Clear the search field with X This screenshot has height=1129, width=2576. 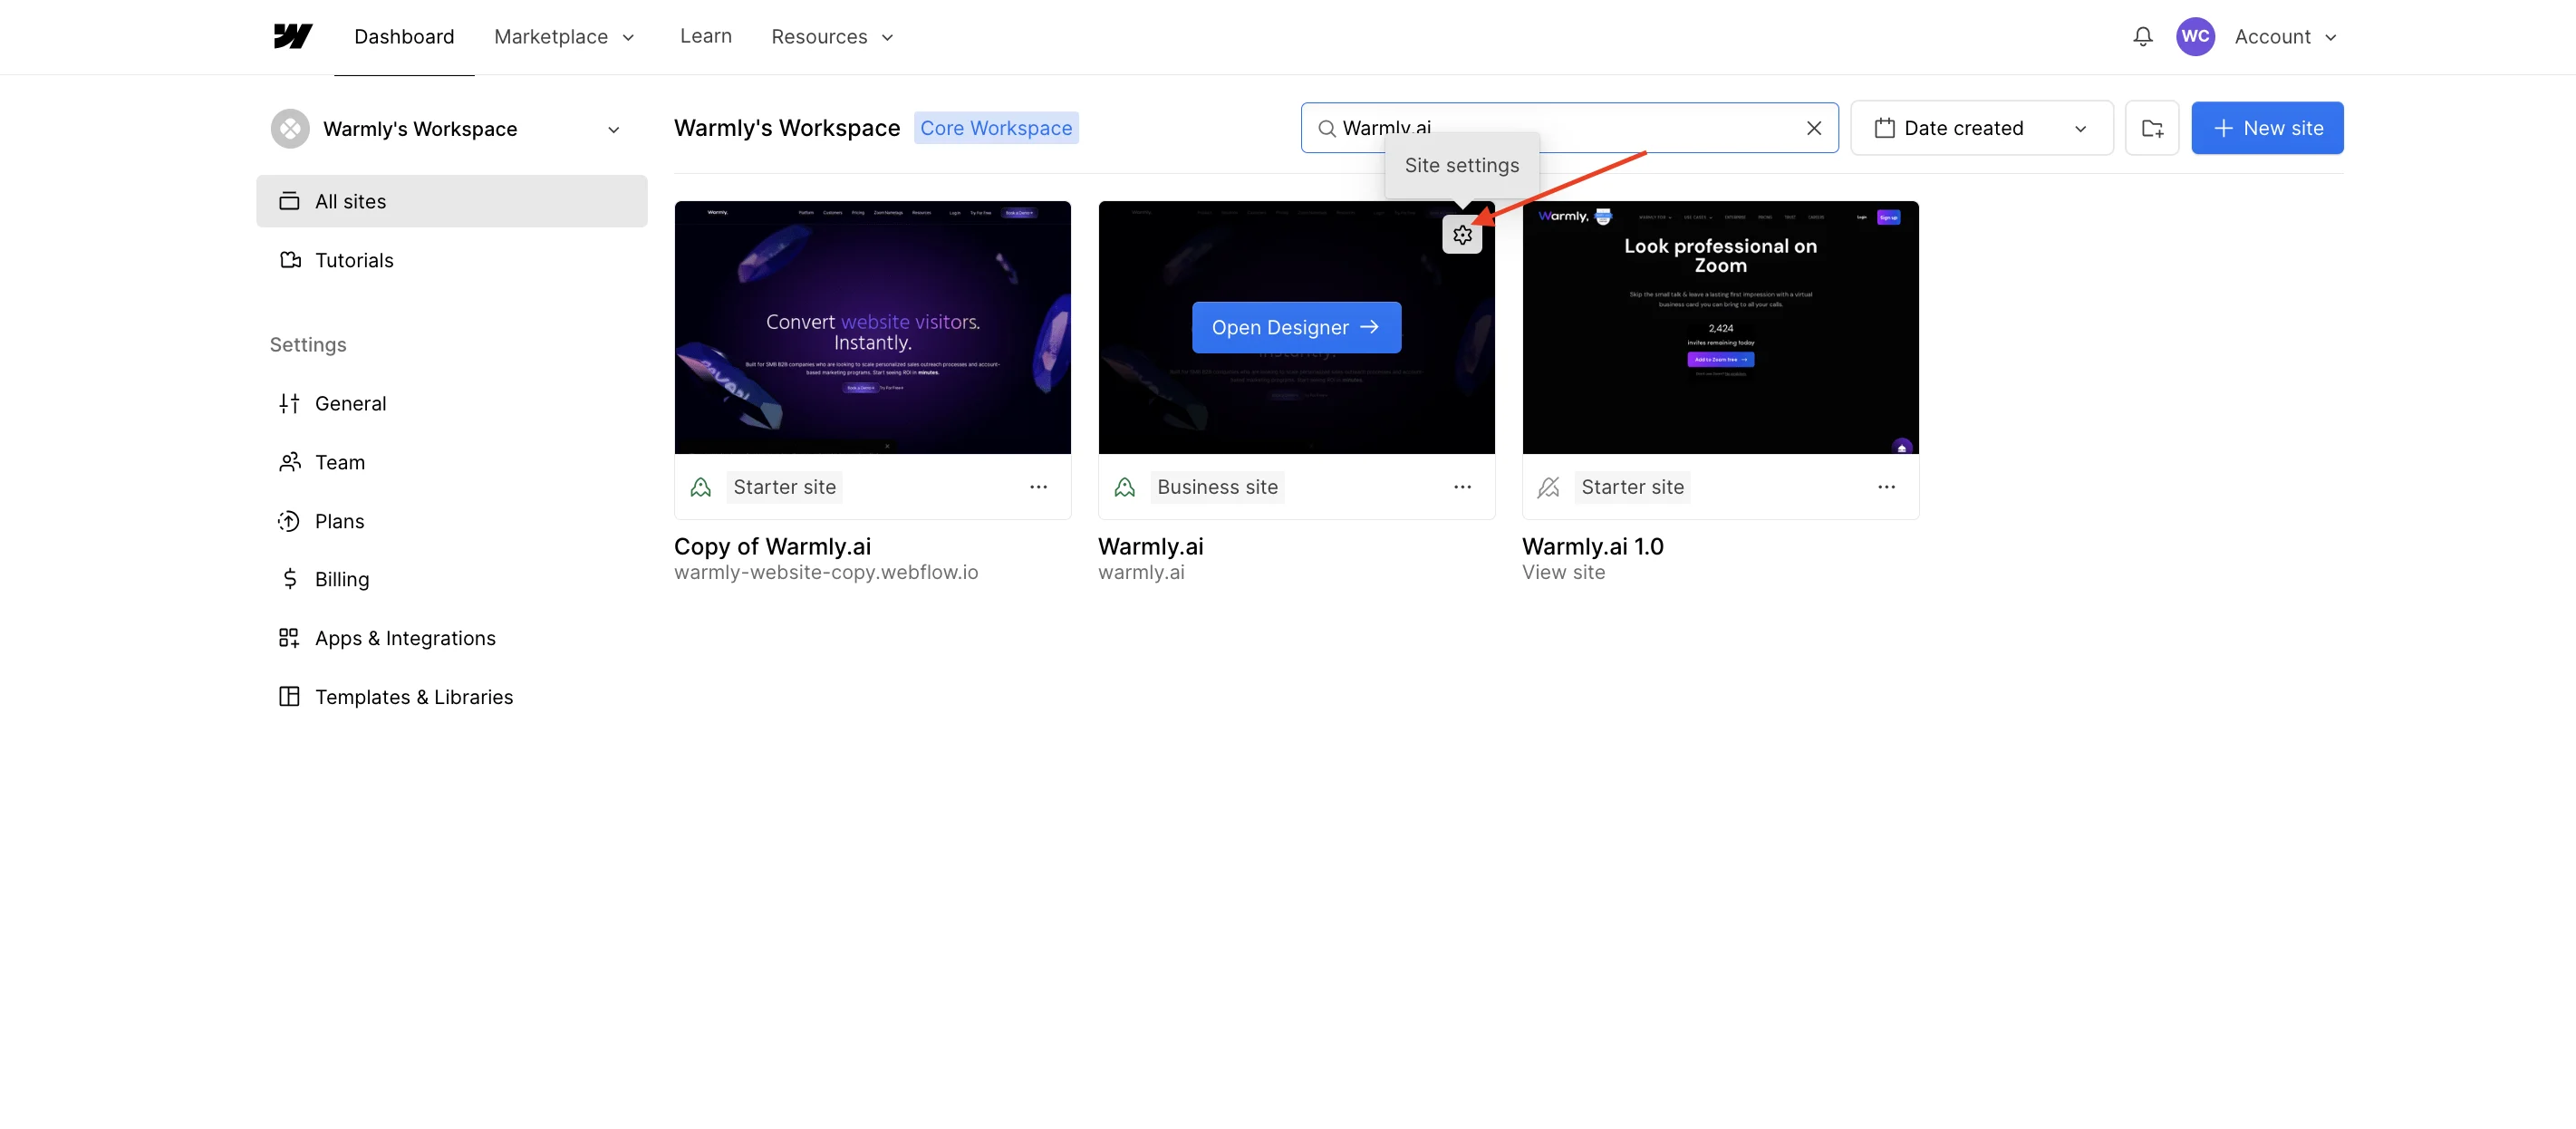pyautogui.click(x=1814, y=128)
